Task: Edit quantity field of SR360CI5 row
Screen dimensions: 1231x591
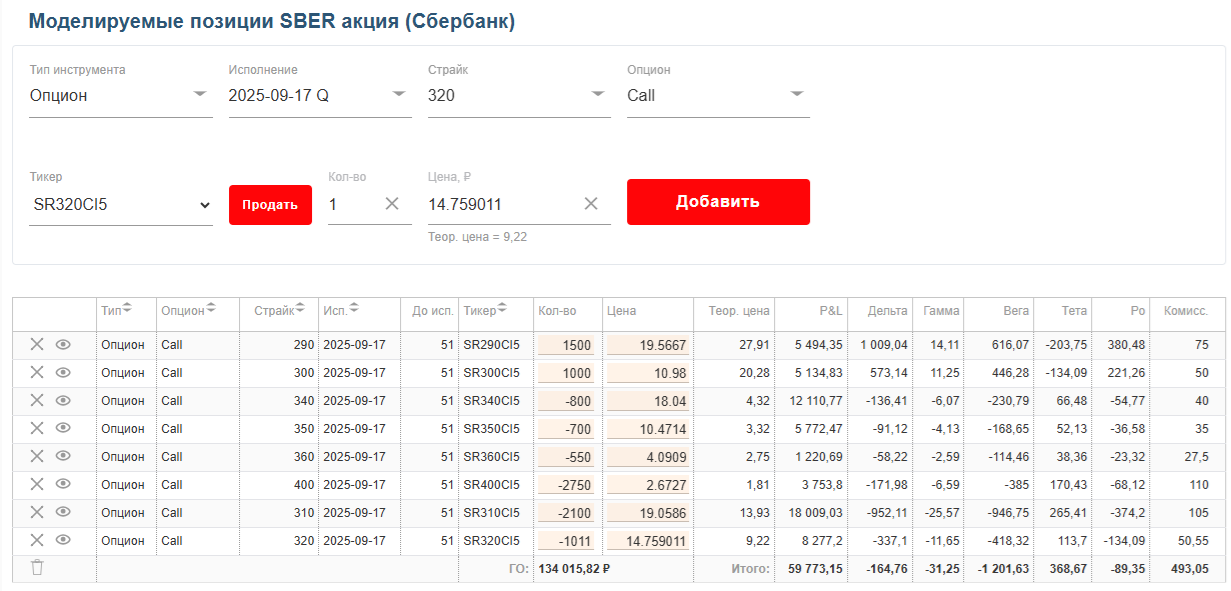Action: pos(566,457)
